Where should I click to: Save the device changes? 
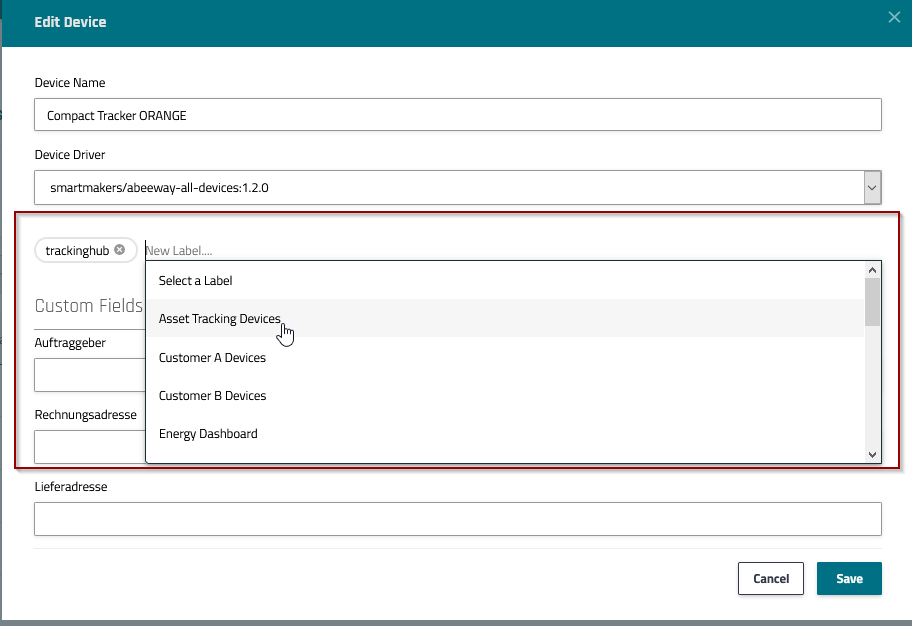848,579
